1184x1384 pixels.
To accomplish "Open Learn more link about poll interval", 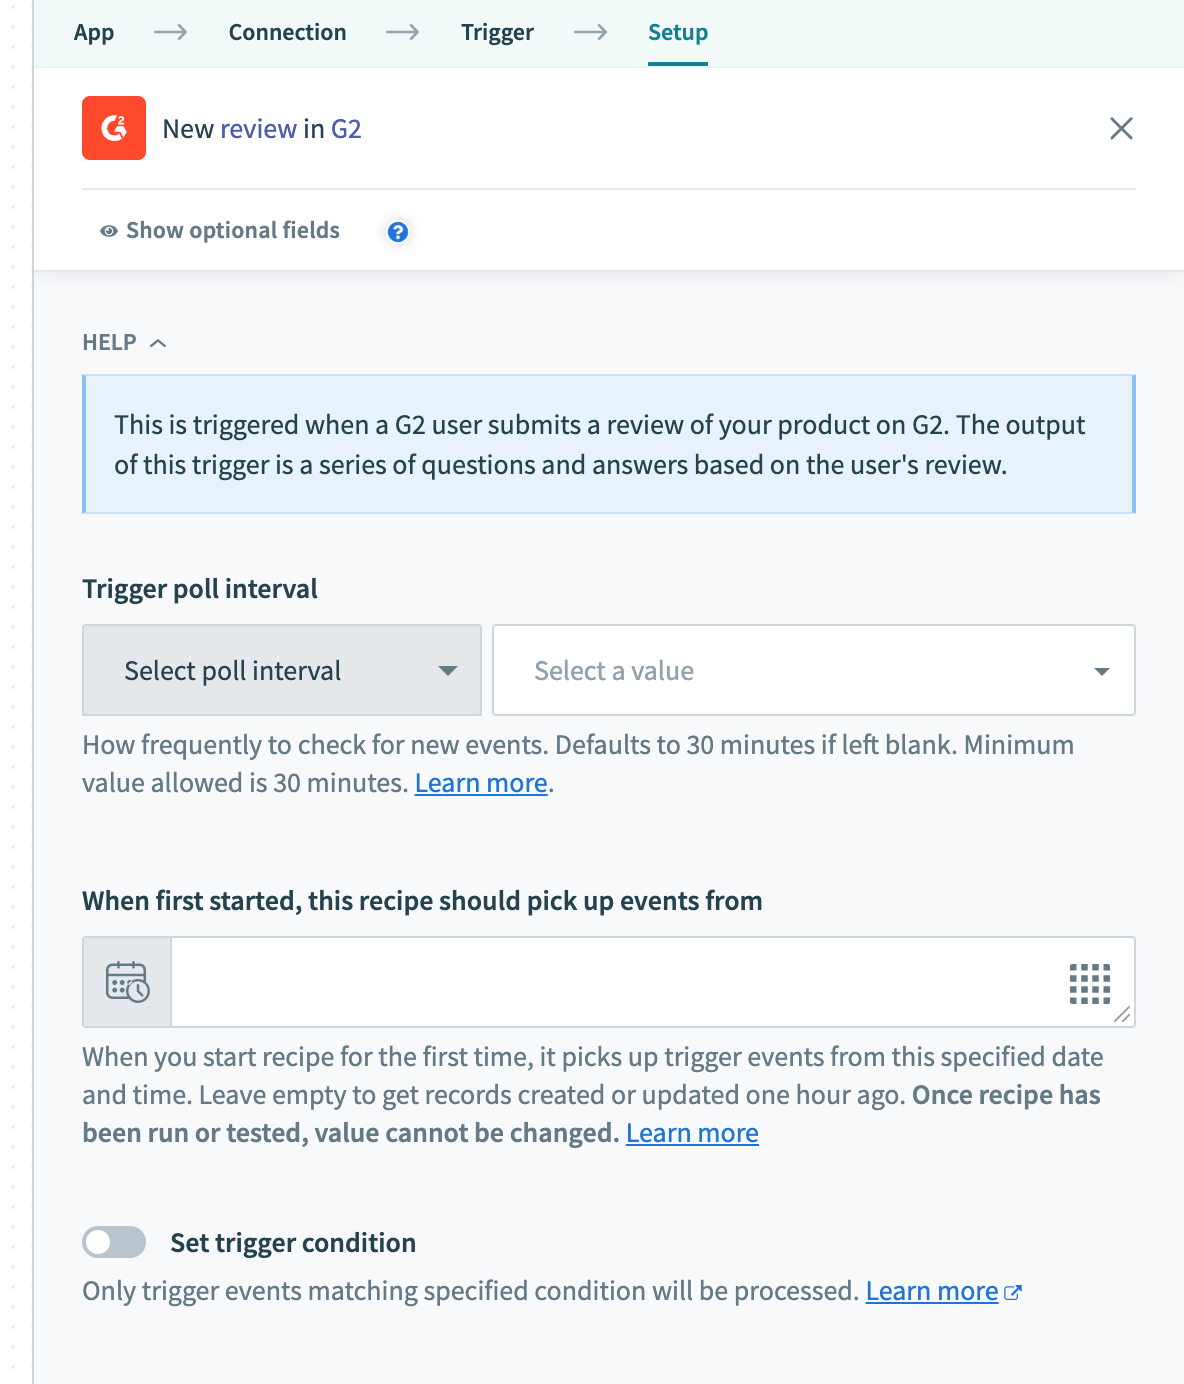I will (481, 783).
